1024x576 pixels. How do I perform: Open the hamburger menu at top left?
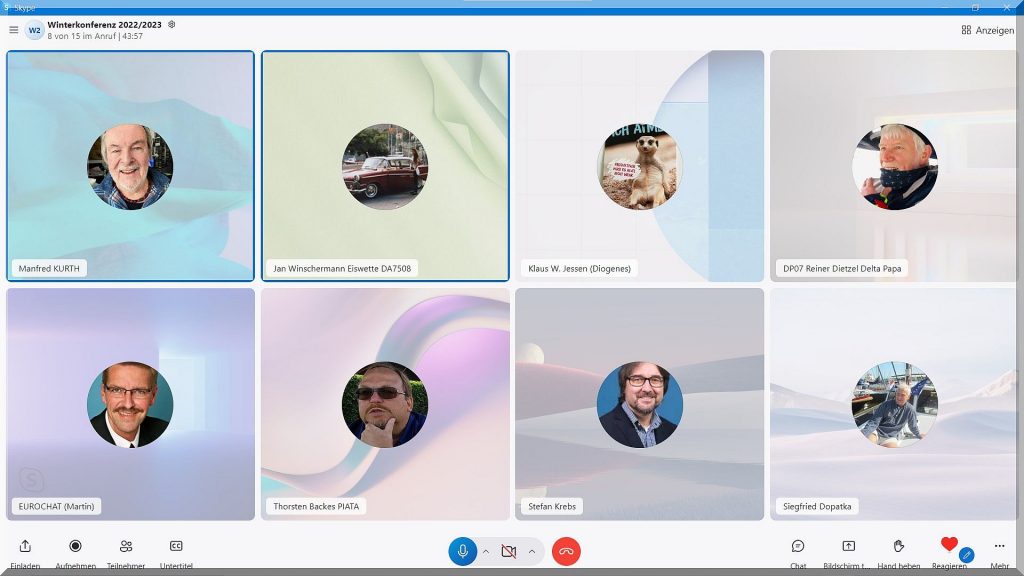(x=13, y=30)
